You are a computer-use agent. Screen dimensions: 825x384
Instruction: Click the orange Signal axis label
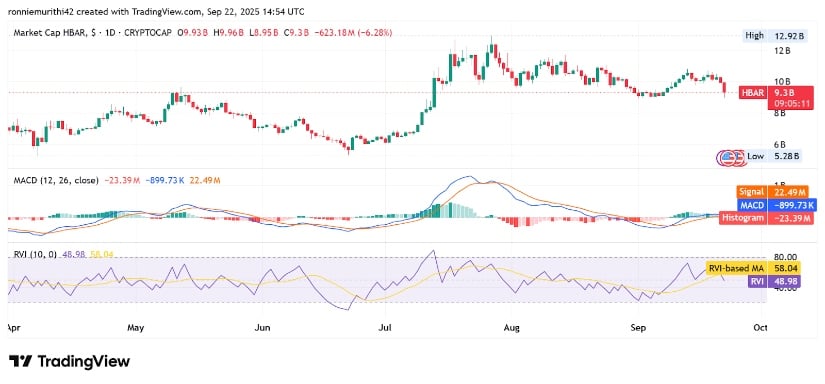tap(751, 193)
